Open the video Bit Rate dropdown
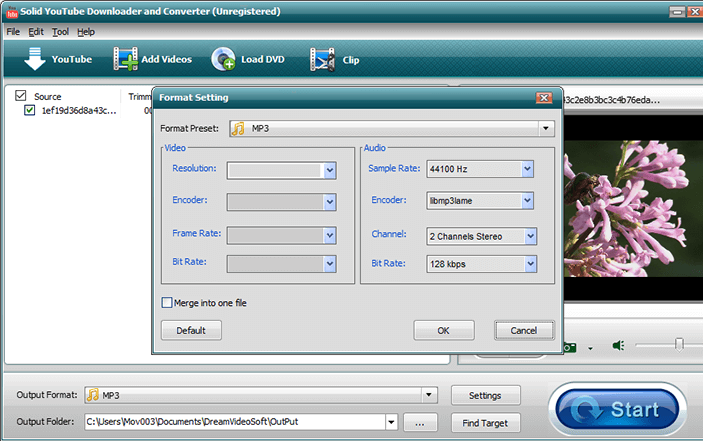This screenshot has height=441, width=703. point(330,264)
